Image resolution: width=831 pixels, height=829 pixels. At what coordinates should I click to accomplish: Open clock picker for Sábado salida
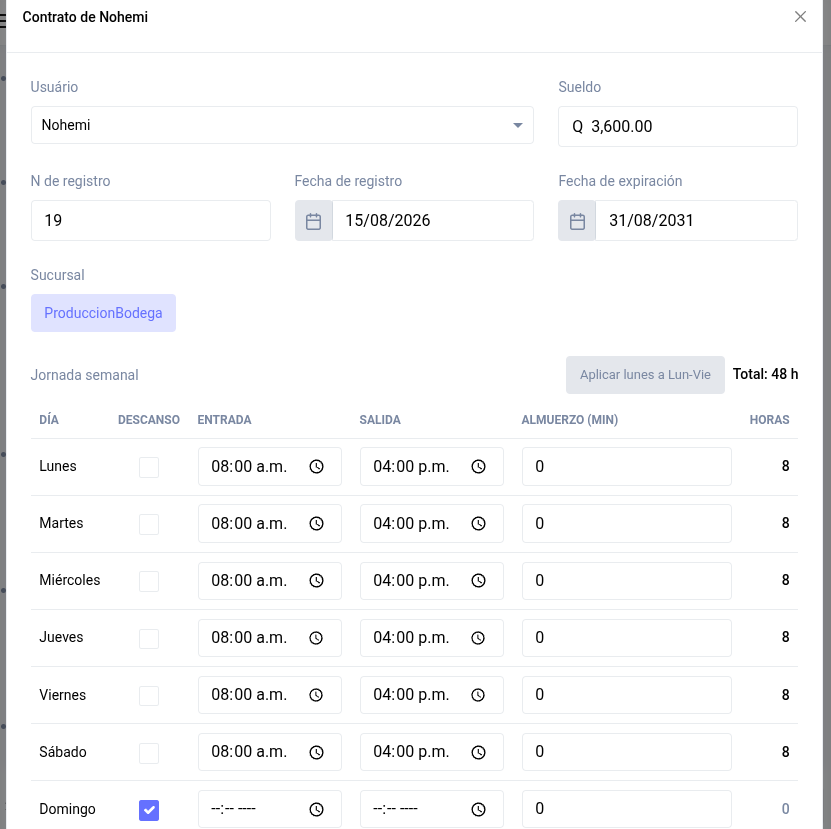click(x=479, y=752)
